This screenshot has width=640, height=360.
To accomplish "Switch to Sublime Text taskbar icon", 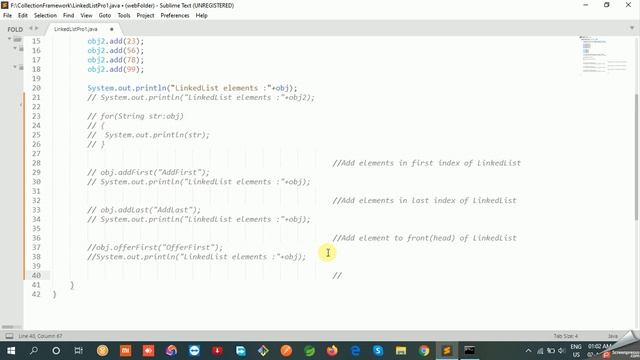I will (x=447, y=351).
